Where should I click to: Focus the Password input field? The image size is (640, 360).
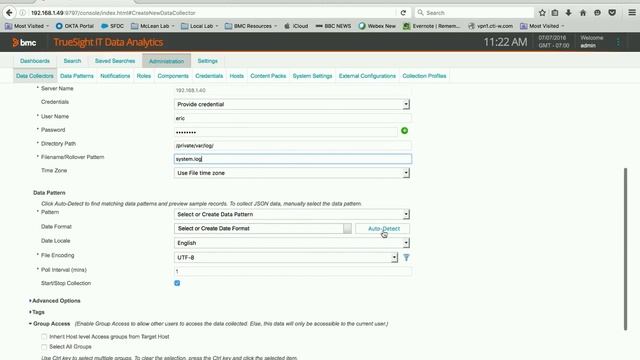(286, 132)
